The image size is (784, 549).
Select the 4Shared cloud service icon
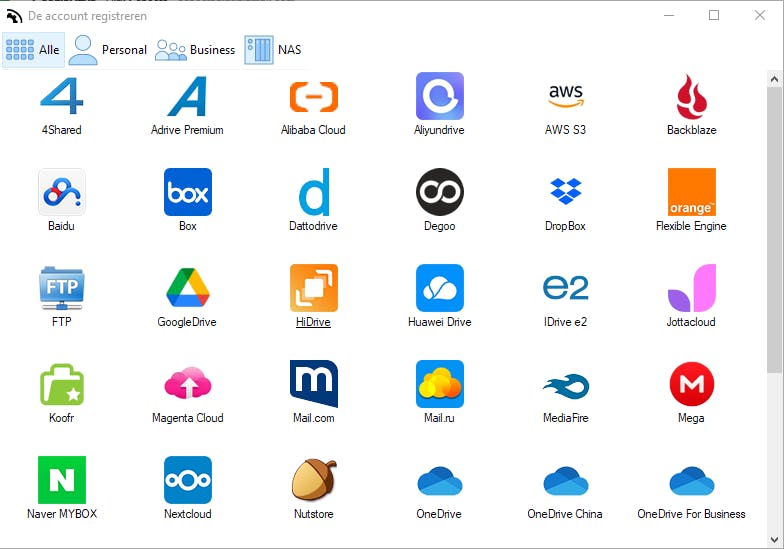62,96
